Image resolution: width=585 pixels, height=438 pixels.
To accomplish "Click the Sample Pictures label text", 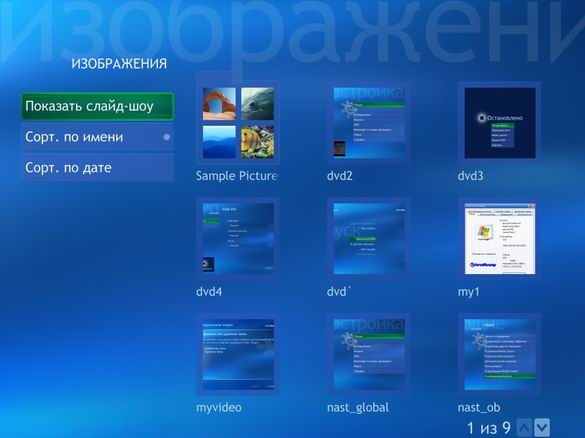I will pos(236,176).
